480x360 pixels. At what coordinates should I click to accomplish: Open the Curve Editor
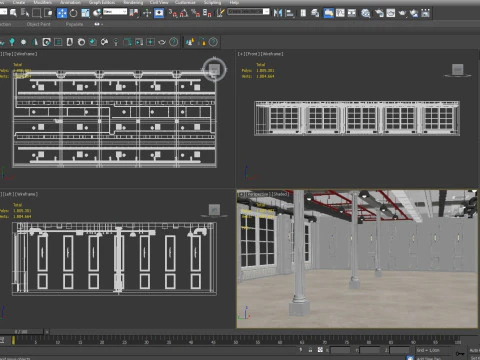pos(340,13)
